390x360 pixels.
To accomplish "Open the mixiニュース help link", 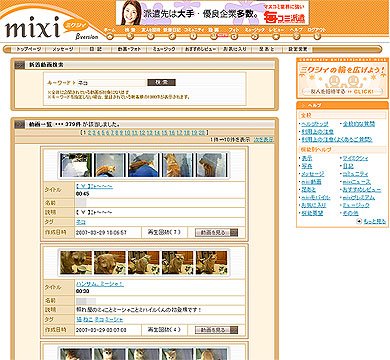I will [x=357, y=182].
